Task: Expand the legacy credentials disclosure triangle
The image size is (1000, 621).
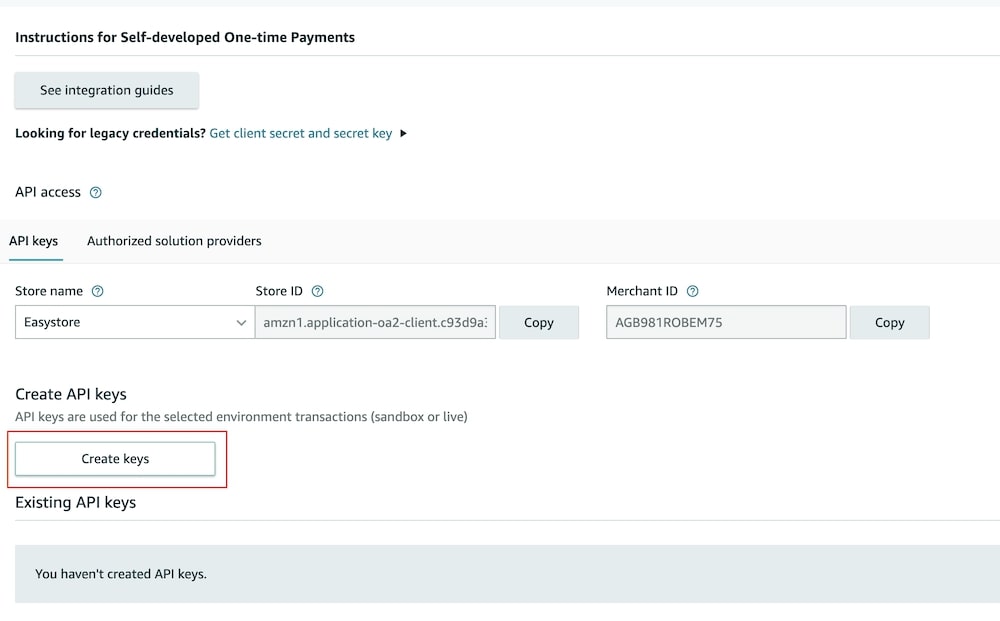Action: click(x=403, y=133)
